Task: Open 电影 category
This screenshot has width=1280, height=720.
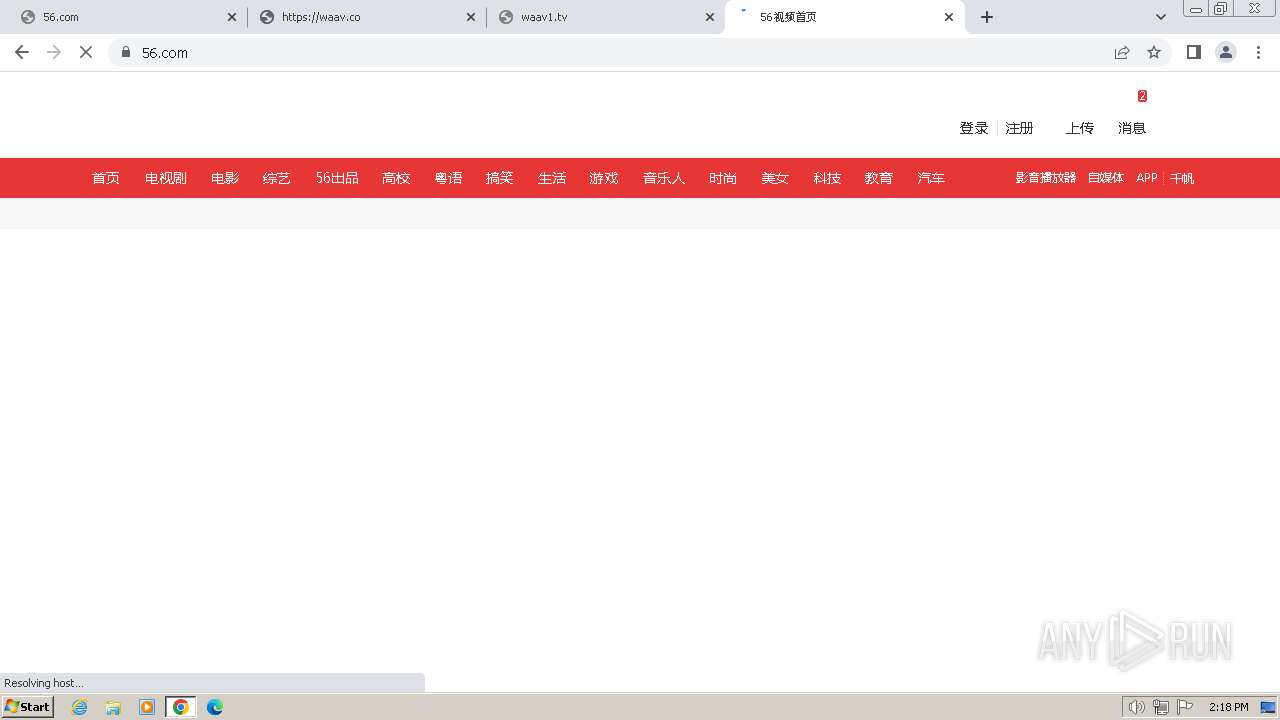Action: 225,178
